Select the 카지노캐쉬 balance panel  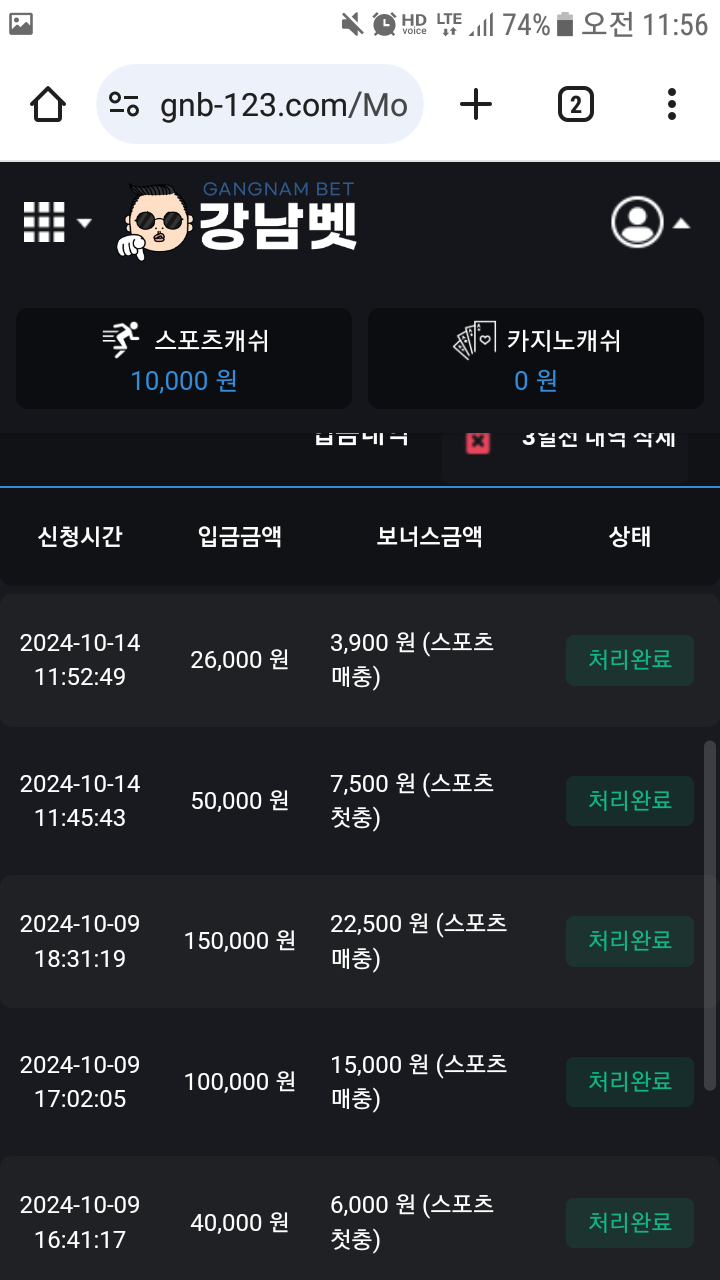point(536,358)
